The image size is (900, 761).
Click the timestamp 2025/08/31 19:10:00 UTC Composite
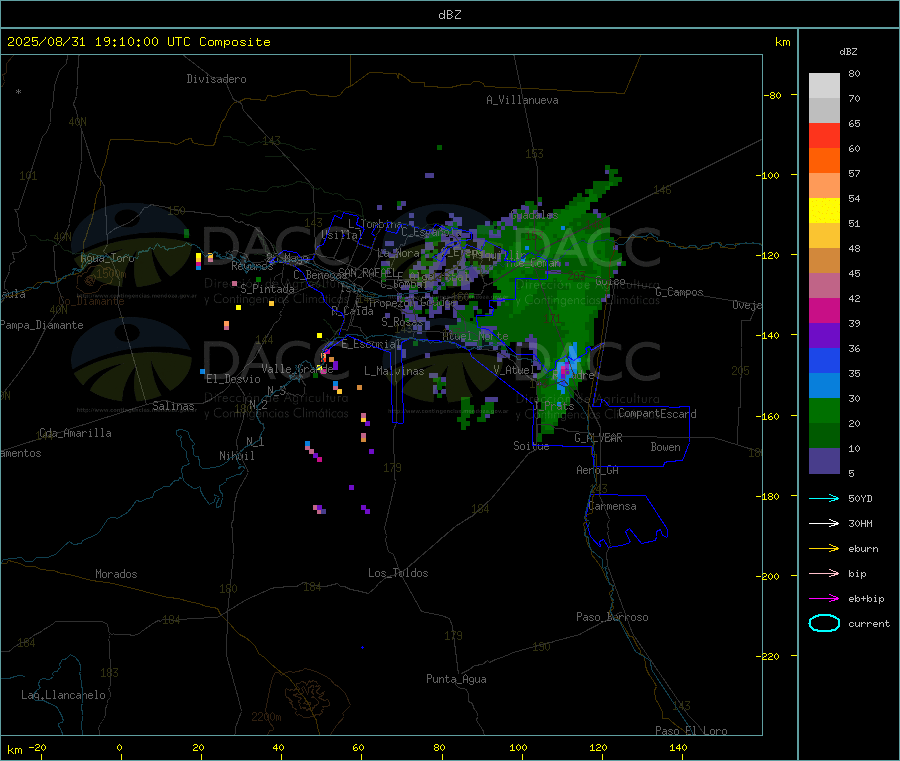tap(138, 42)
